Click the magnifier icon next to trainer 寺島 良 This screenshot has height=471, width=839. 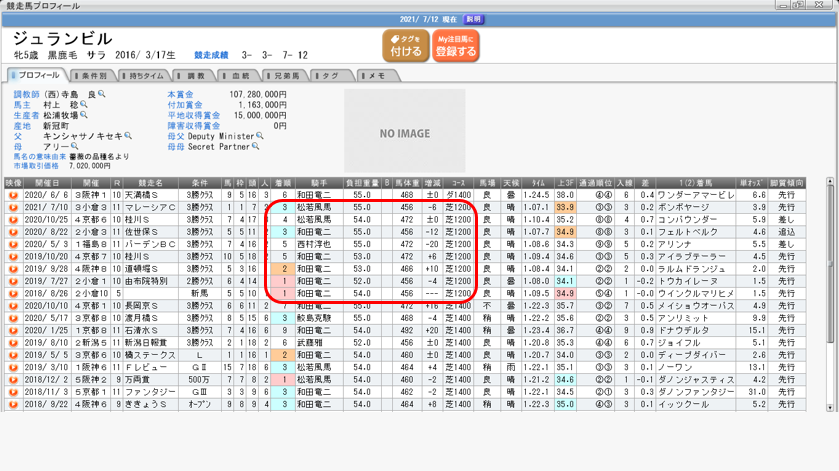pyautogui.click(x=102, y=95)
